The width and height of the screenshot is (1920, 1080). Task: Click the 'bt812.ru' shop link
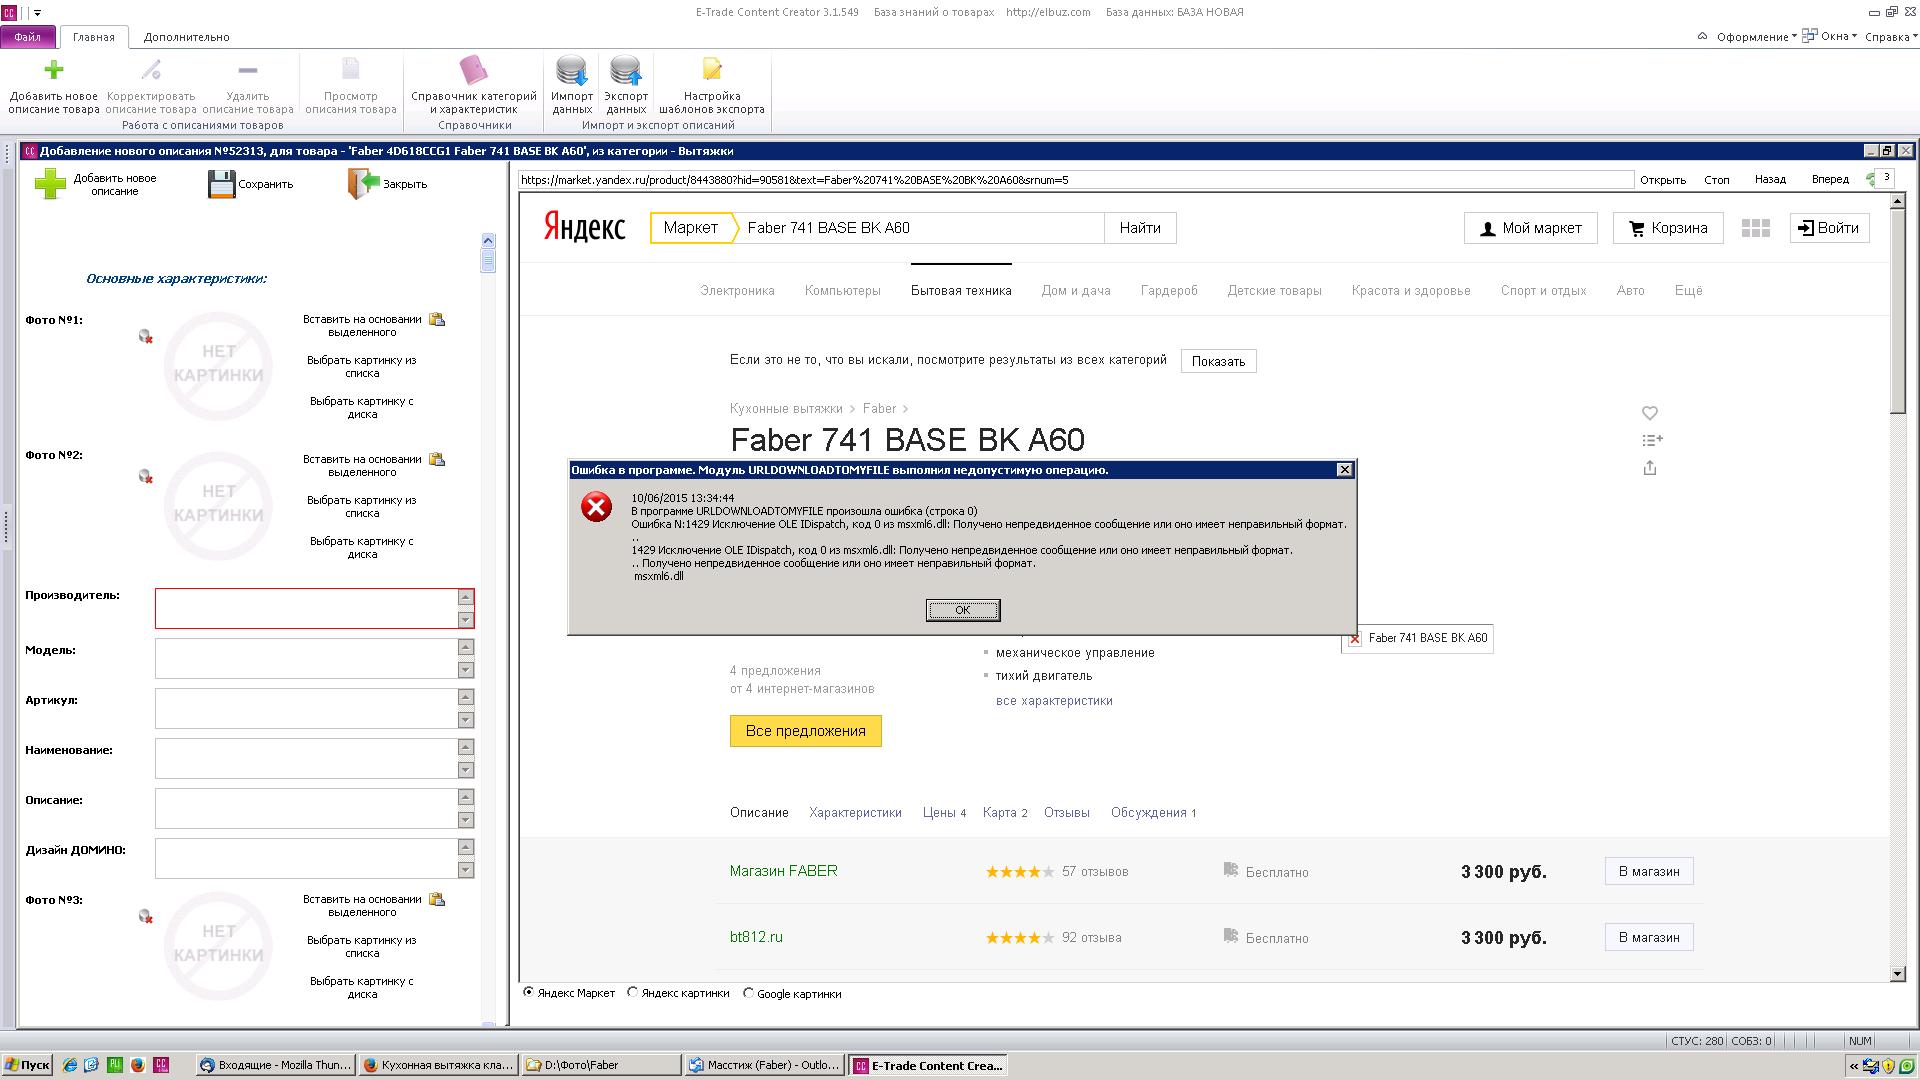pyautogui.click(x=756, y=937)
